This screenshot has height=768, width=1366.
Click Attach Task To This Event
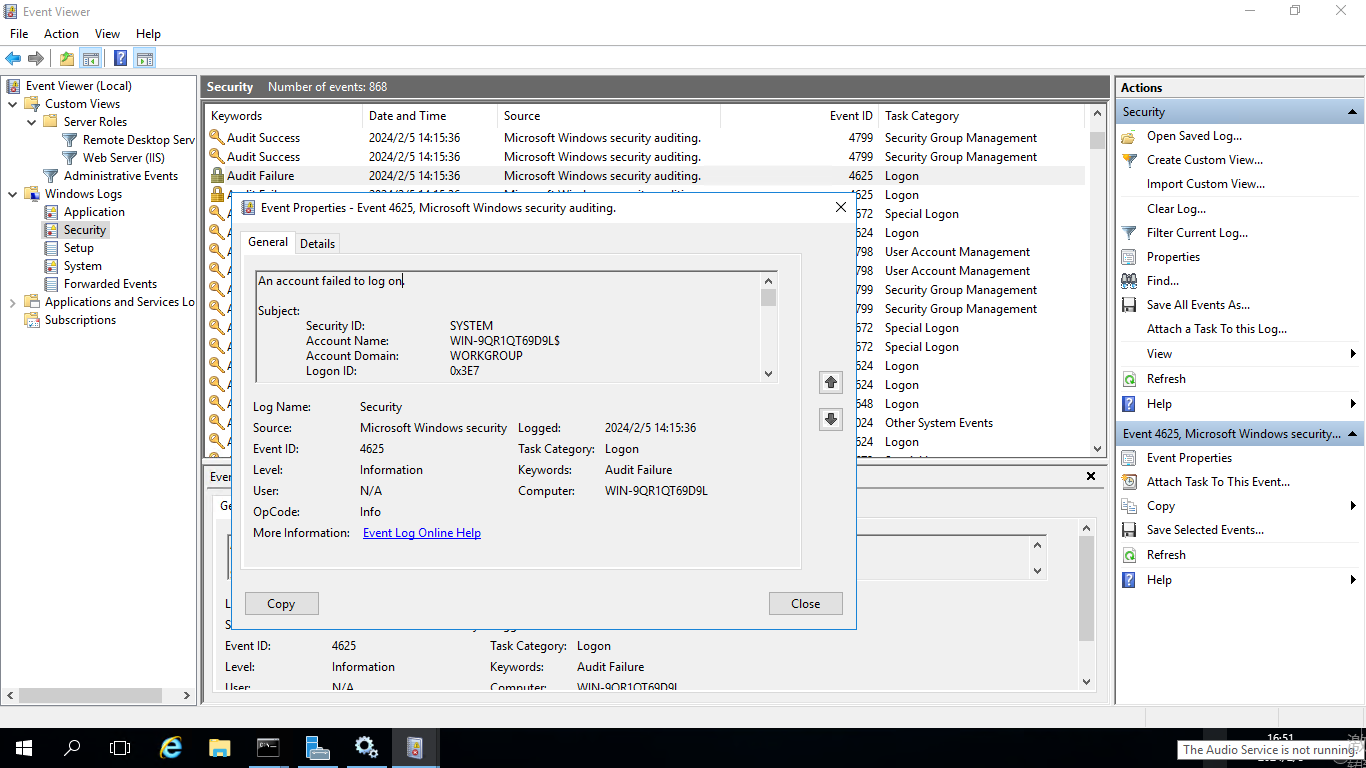click(1218, 482)
